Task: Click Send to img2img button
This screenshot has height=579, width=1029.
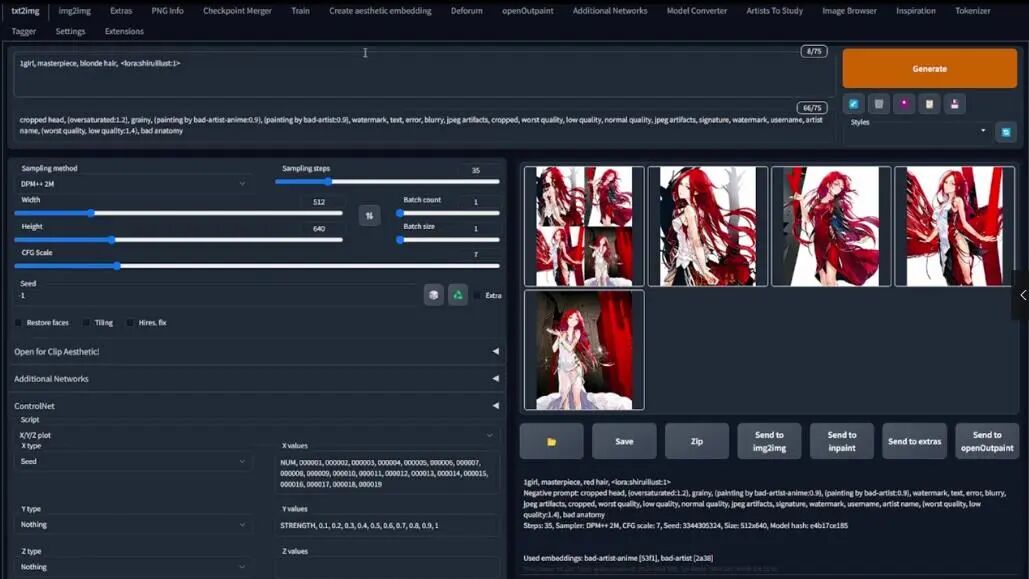Action: tap(769, 441)
